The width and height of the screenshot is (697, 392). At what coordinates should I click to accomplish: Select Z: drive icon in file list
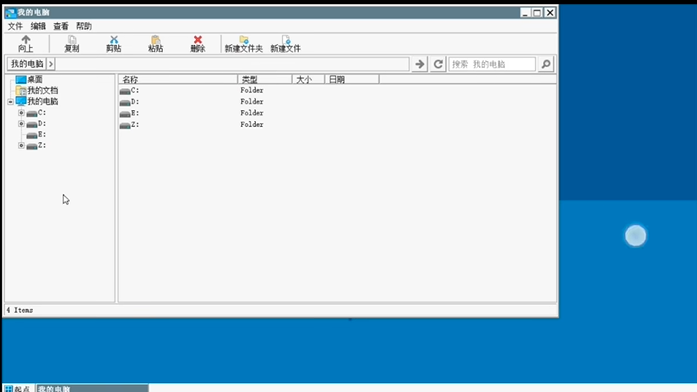click(x=125, y=125)
